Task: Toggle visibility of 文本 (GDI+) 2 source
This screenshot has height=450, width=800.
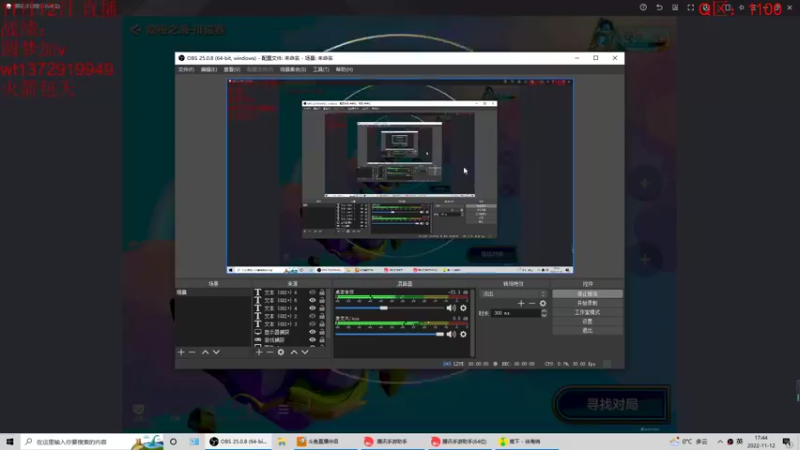Action: tap(312, 316)
